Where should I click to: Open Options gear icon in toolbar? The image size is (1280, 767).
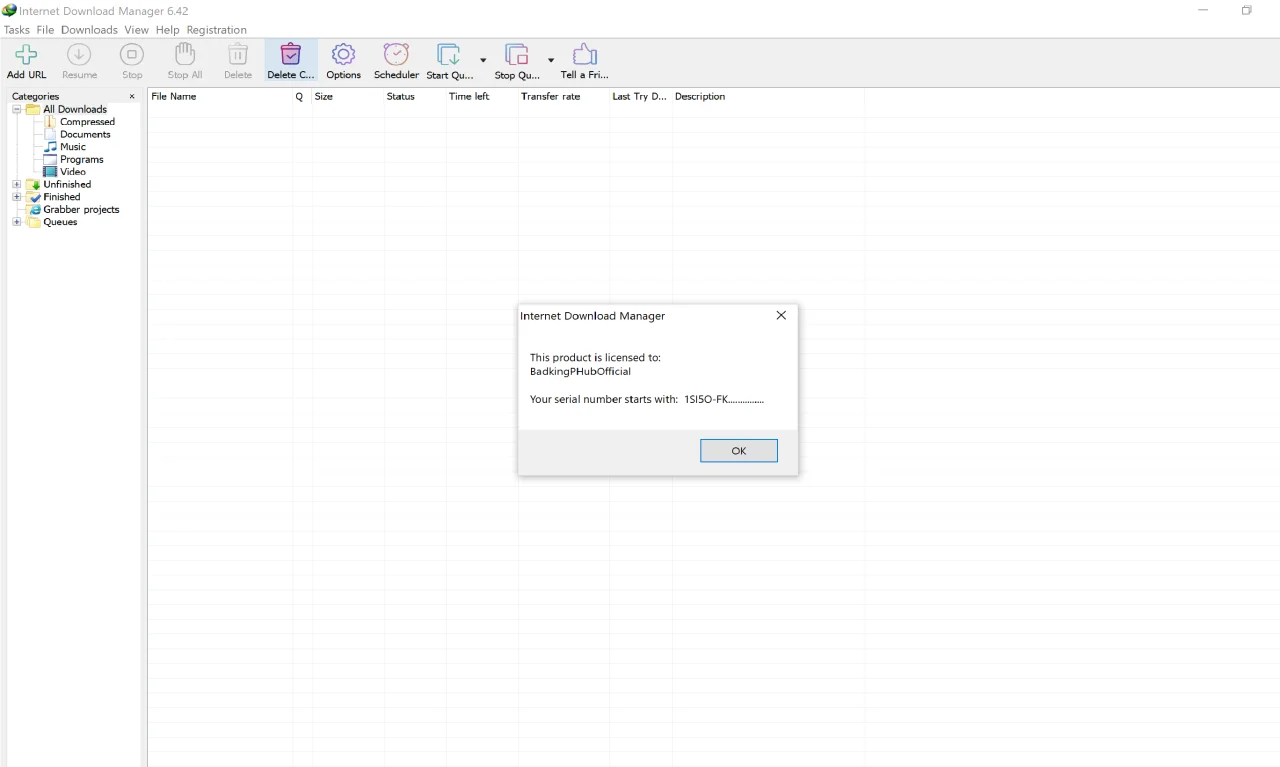click(343, 55)
